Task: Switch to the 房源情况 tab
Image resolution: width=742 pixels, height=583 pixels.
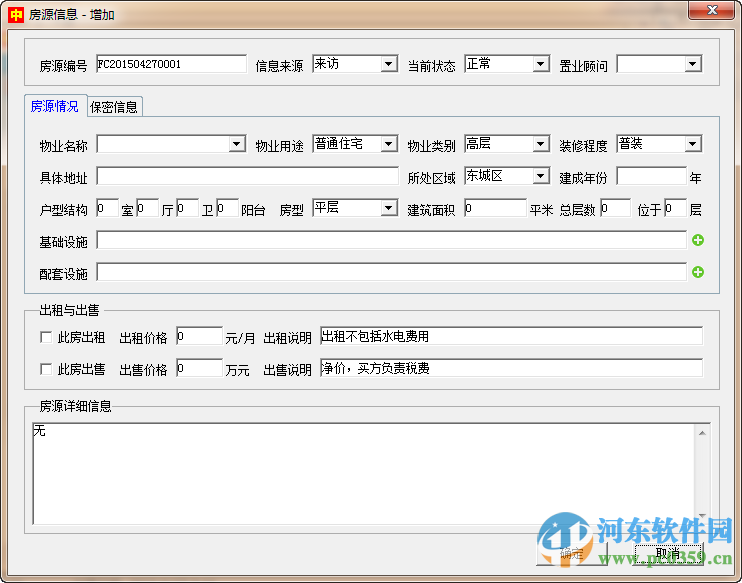Action: (55, 106)
